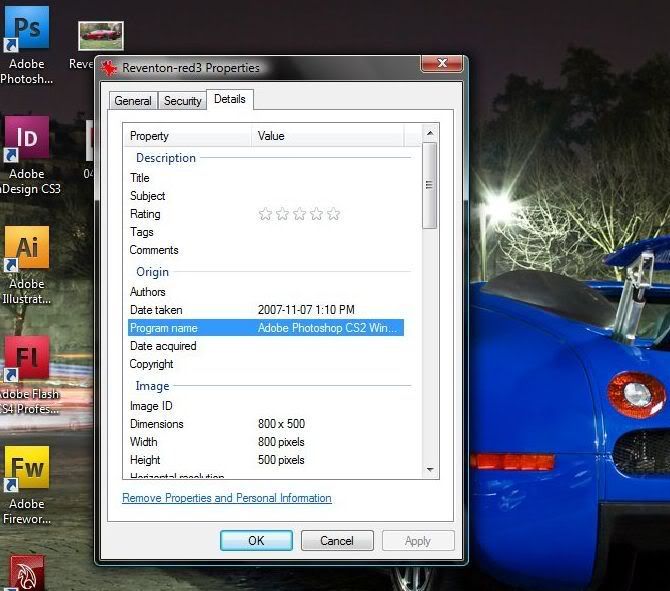Viewport: 670px width, 591px height.
Task: Switch to the Security tab
Action: [182, 101]
